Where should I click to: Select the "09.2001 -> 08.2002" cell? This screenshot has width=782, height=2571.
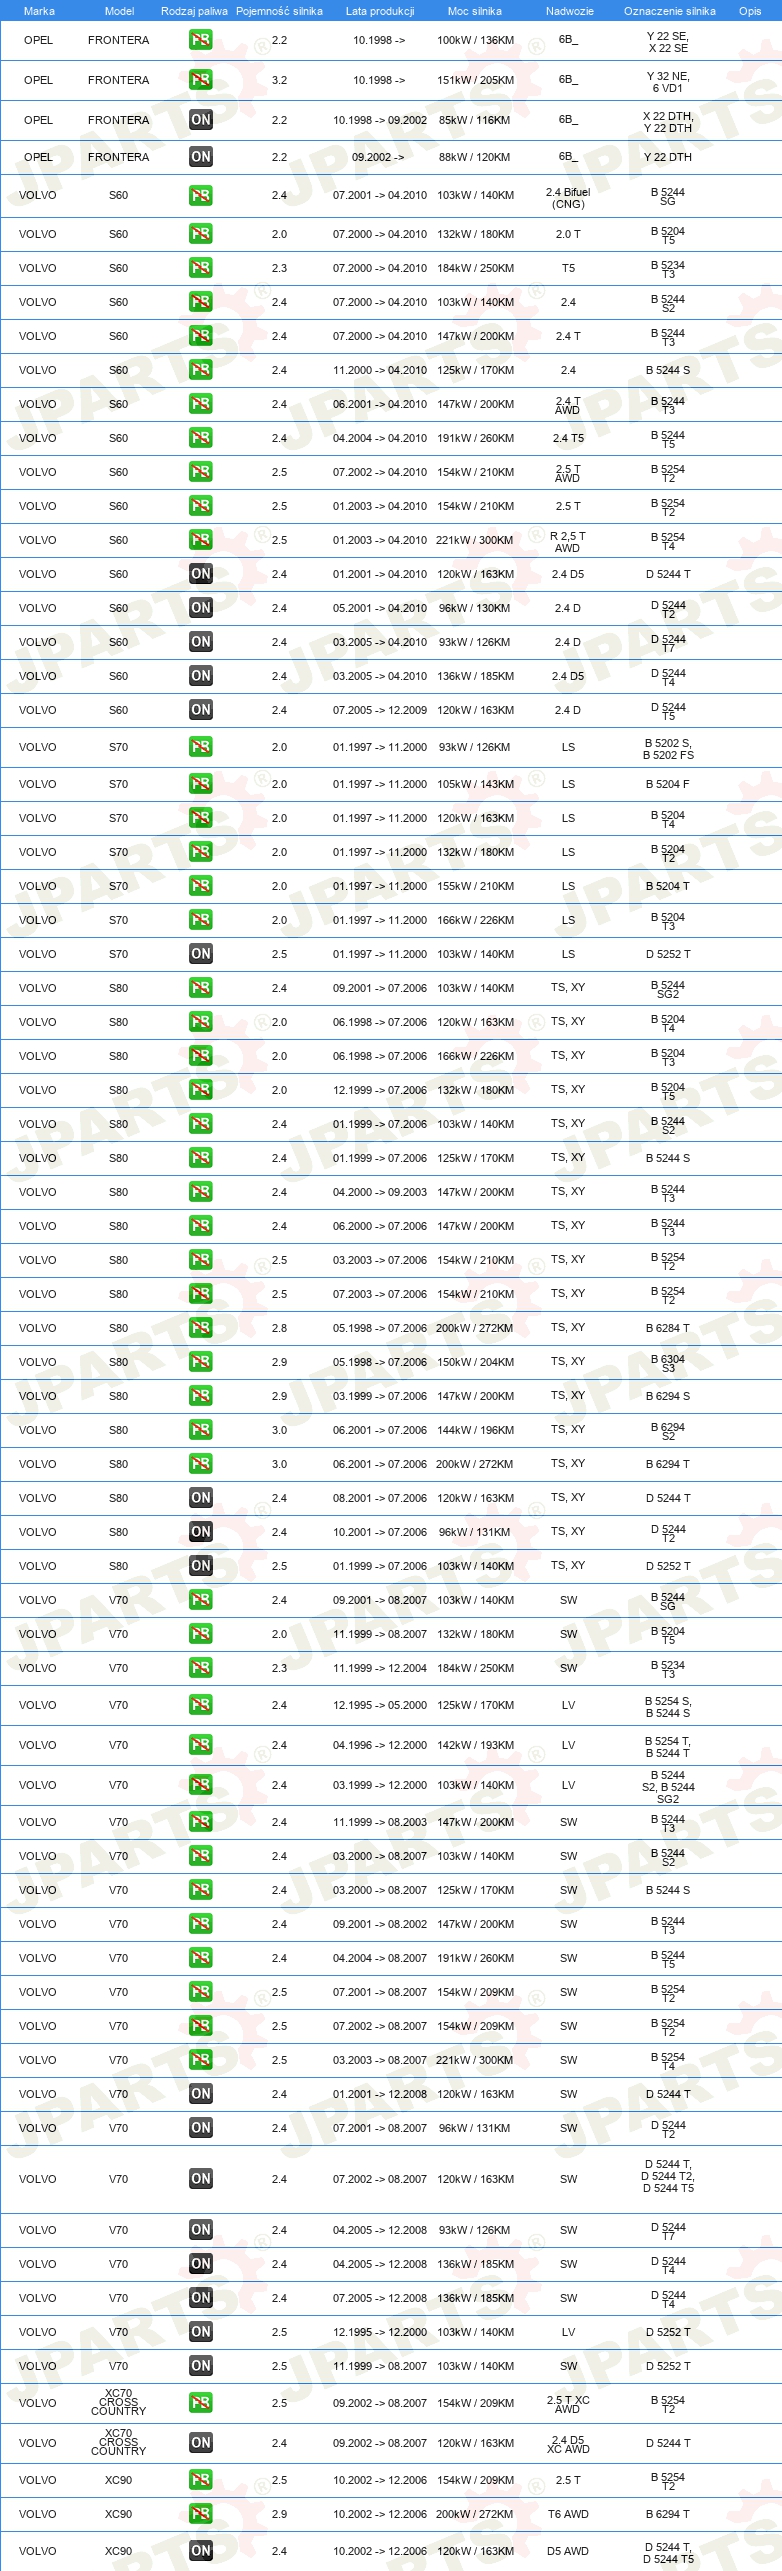pyautogui.click(x=380, y=1924)
